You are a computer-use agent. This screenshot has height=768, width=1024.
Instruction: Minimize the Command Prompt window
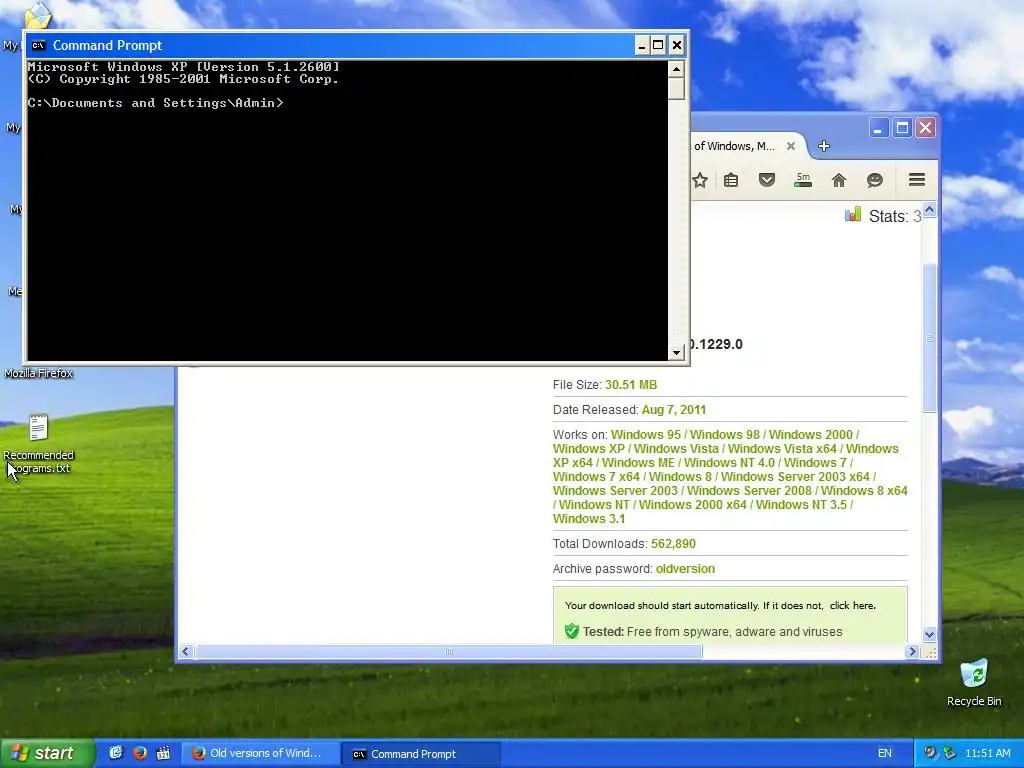pos(642,45)
